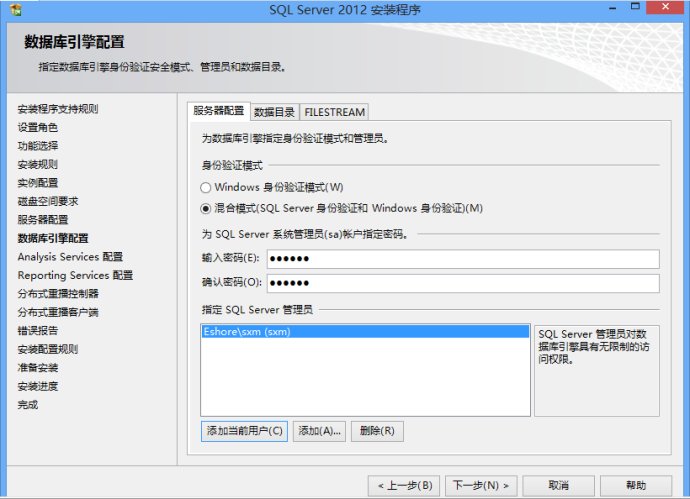Click Analysis Services 配置 step in sidebar

(x=70, y=257)
